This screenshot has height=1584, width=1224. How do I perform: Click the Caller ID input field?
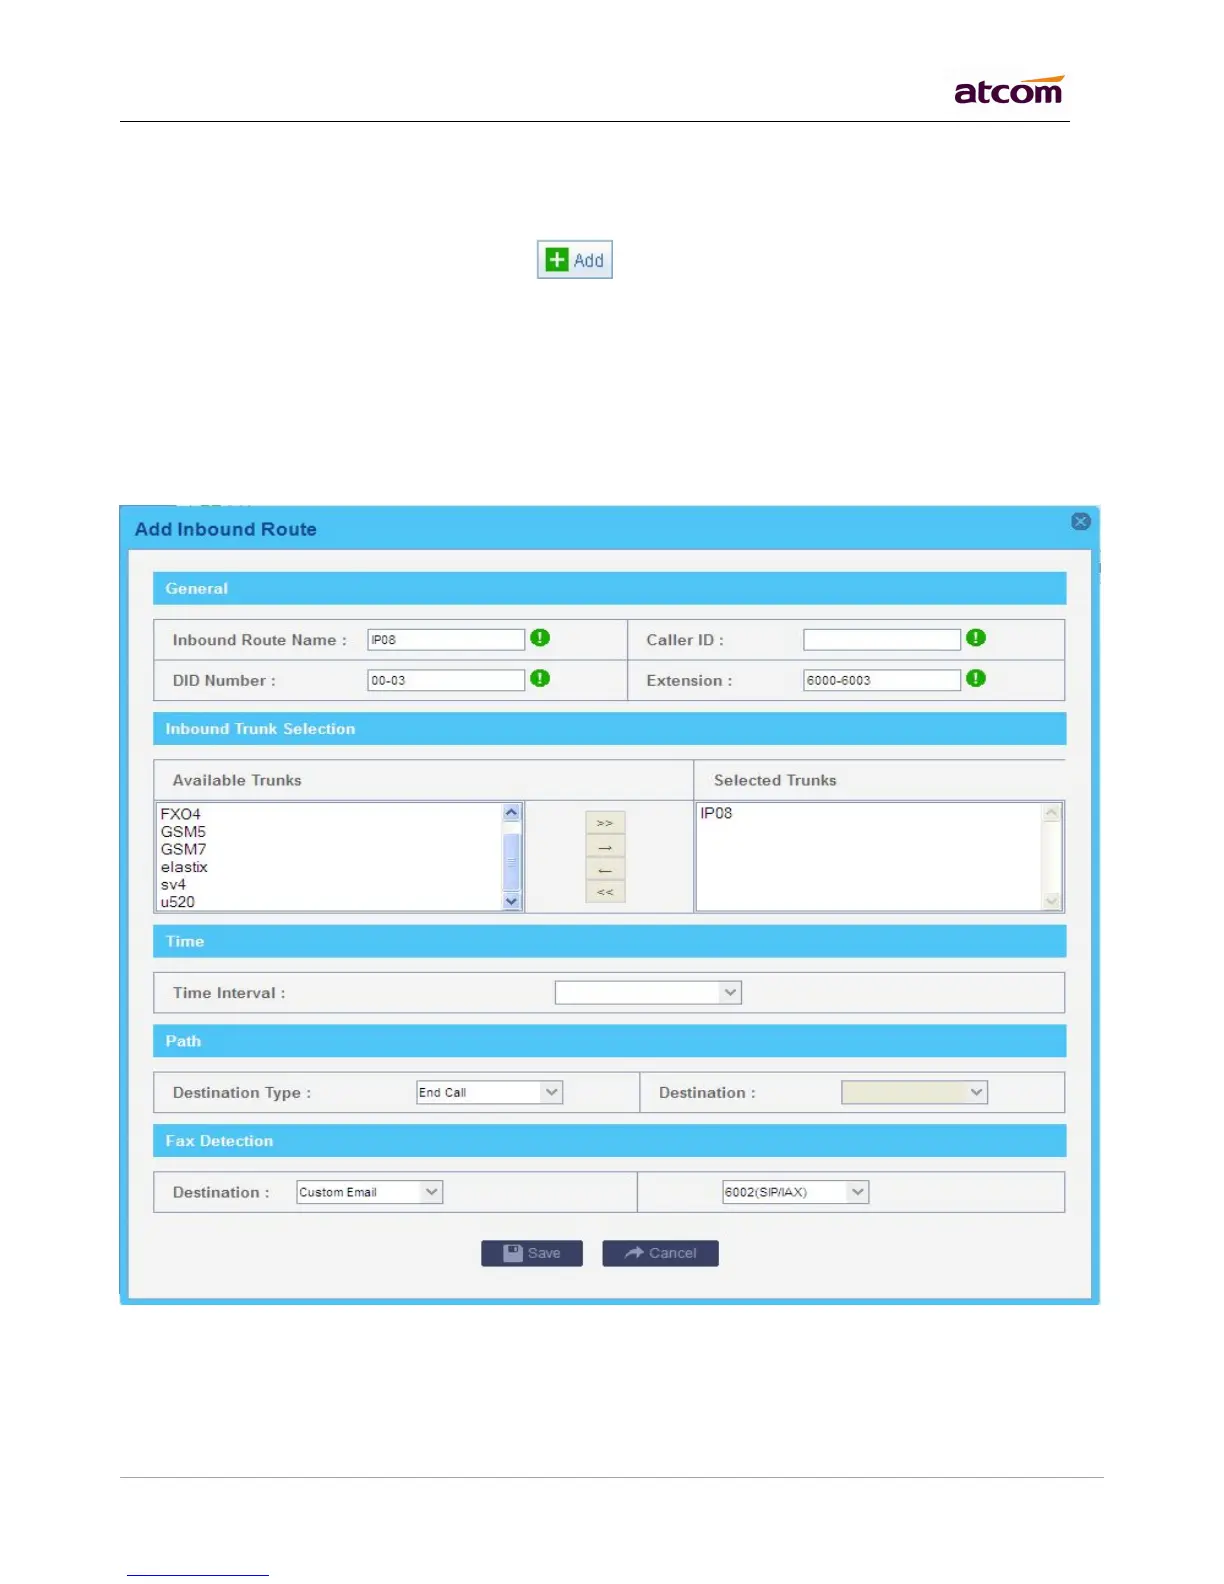coord(882,640)
